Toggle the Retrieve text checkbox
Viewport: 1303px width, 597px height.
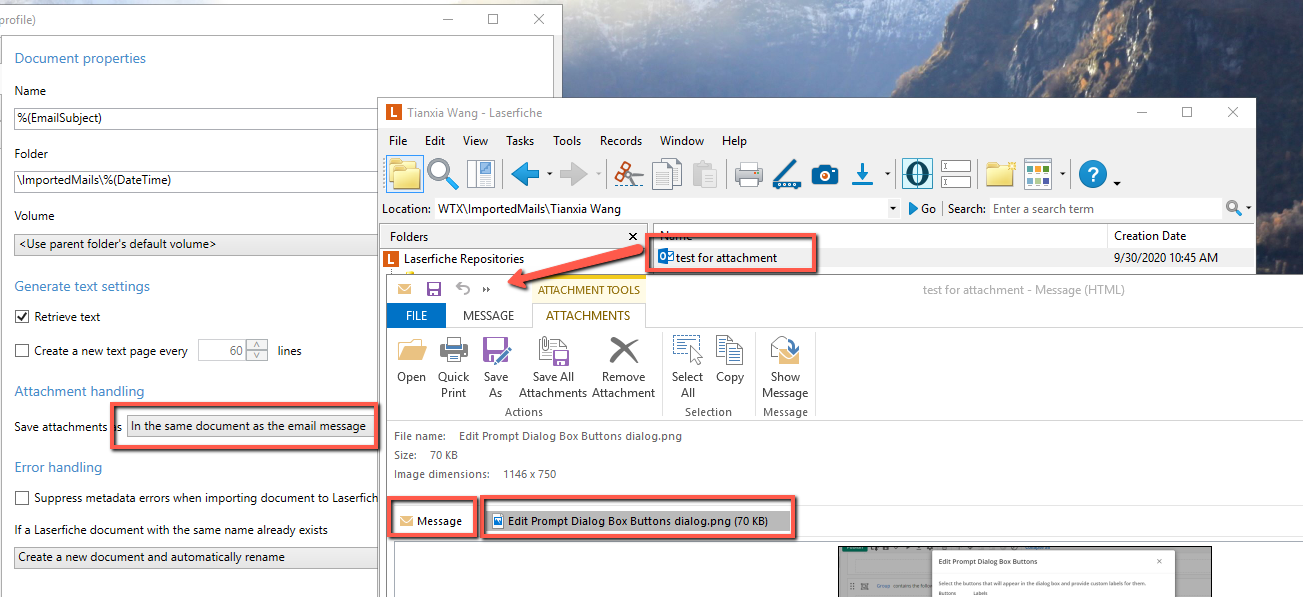click(22, 317)
